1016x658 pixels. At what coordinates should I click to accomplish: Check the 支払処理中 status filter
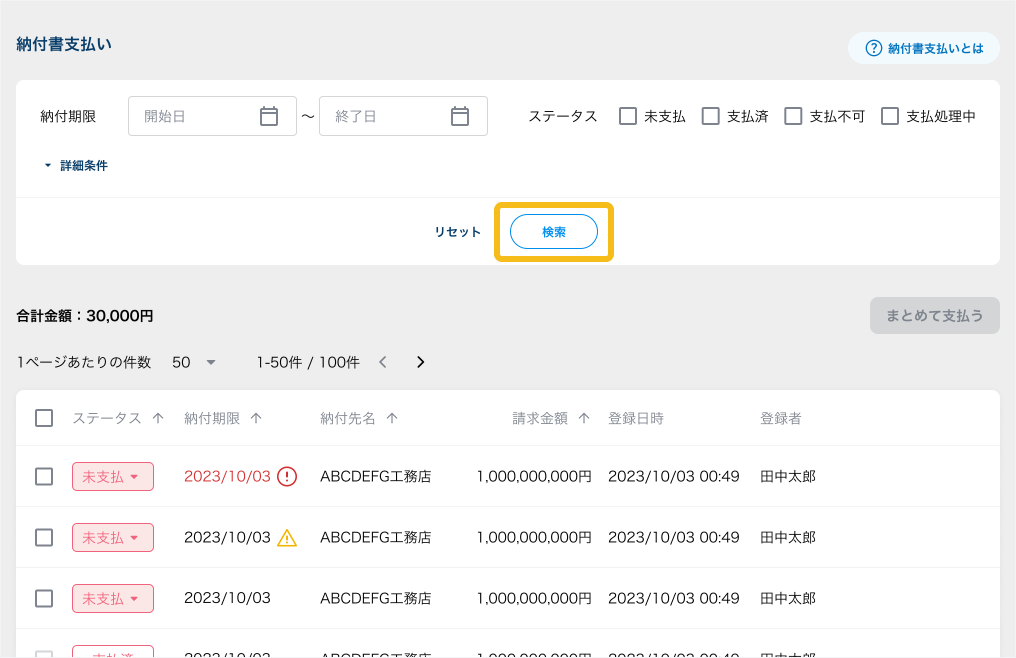[890, 116]
